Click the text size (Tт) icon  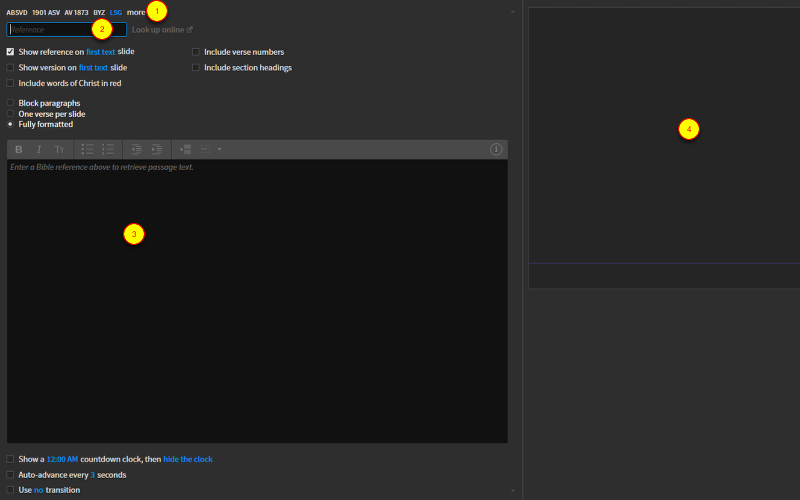[59, 149]
